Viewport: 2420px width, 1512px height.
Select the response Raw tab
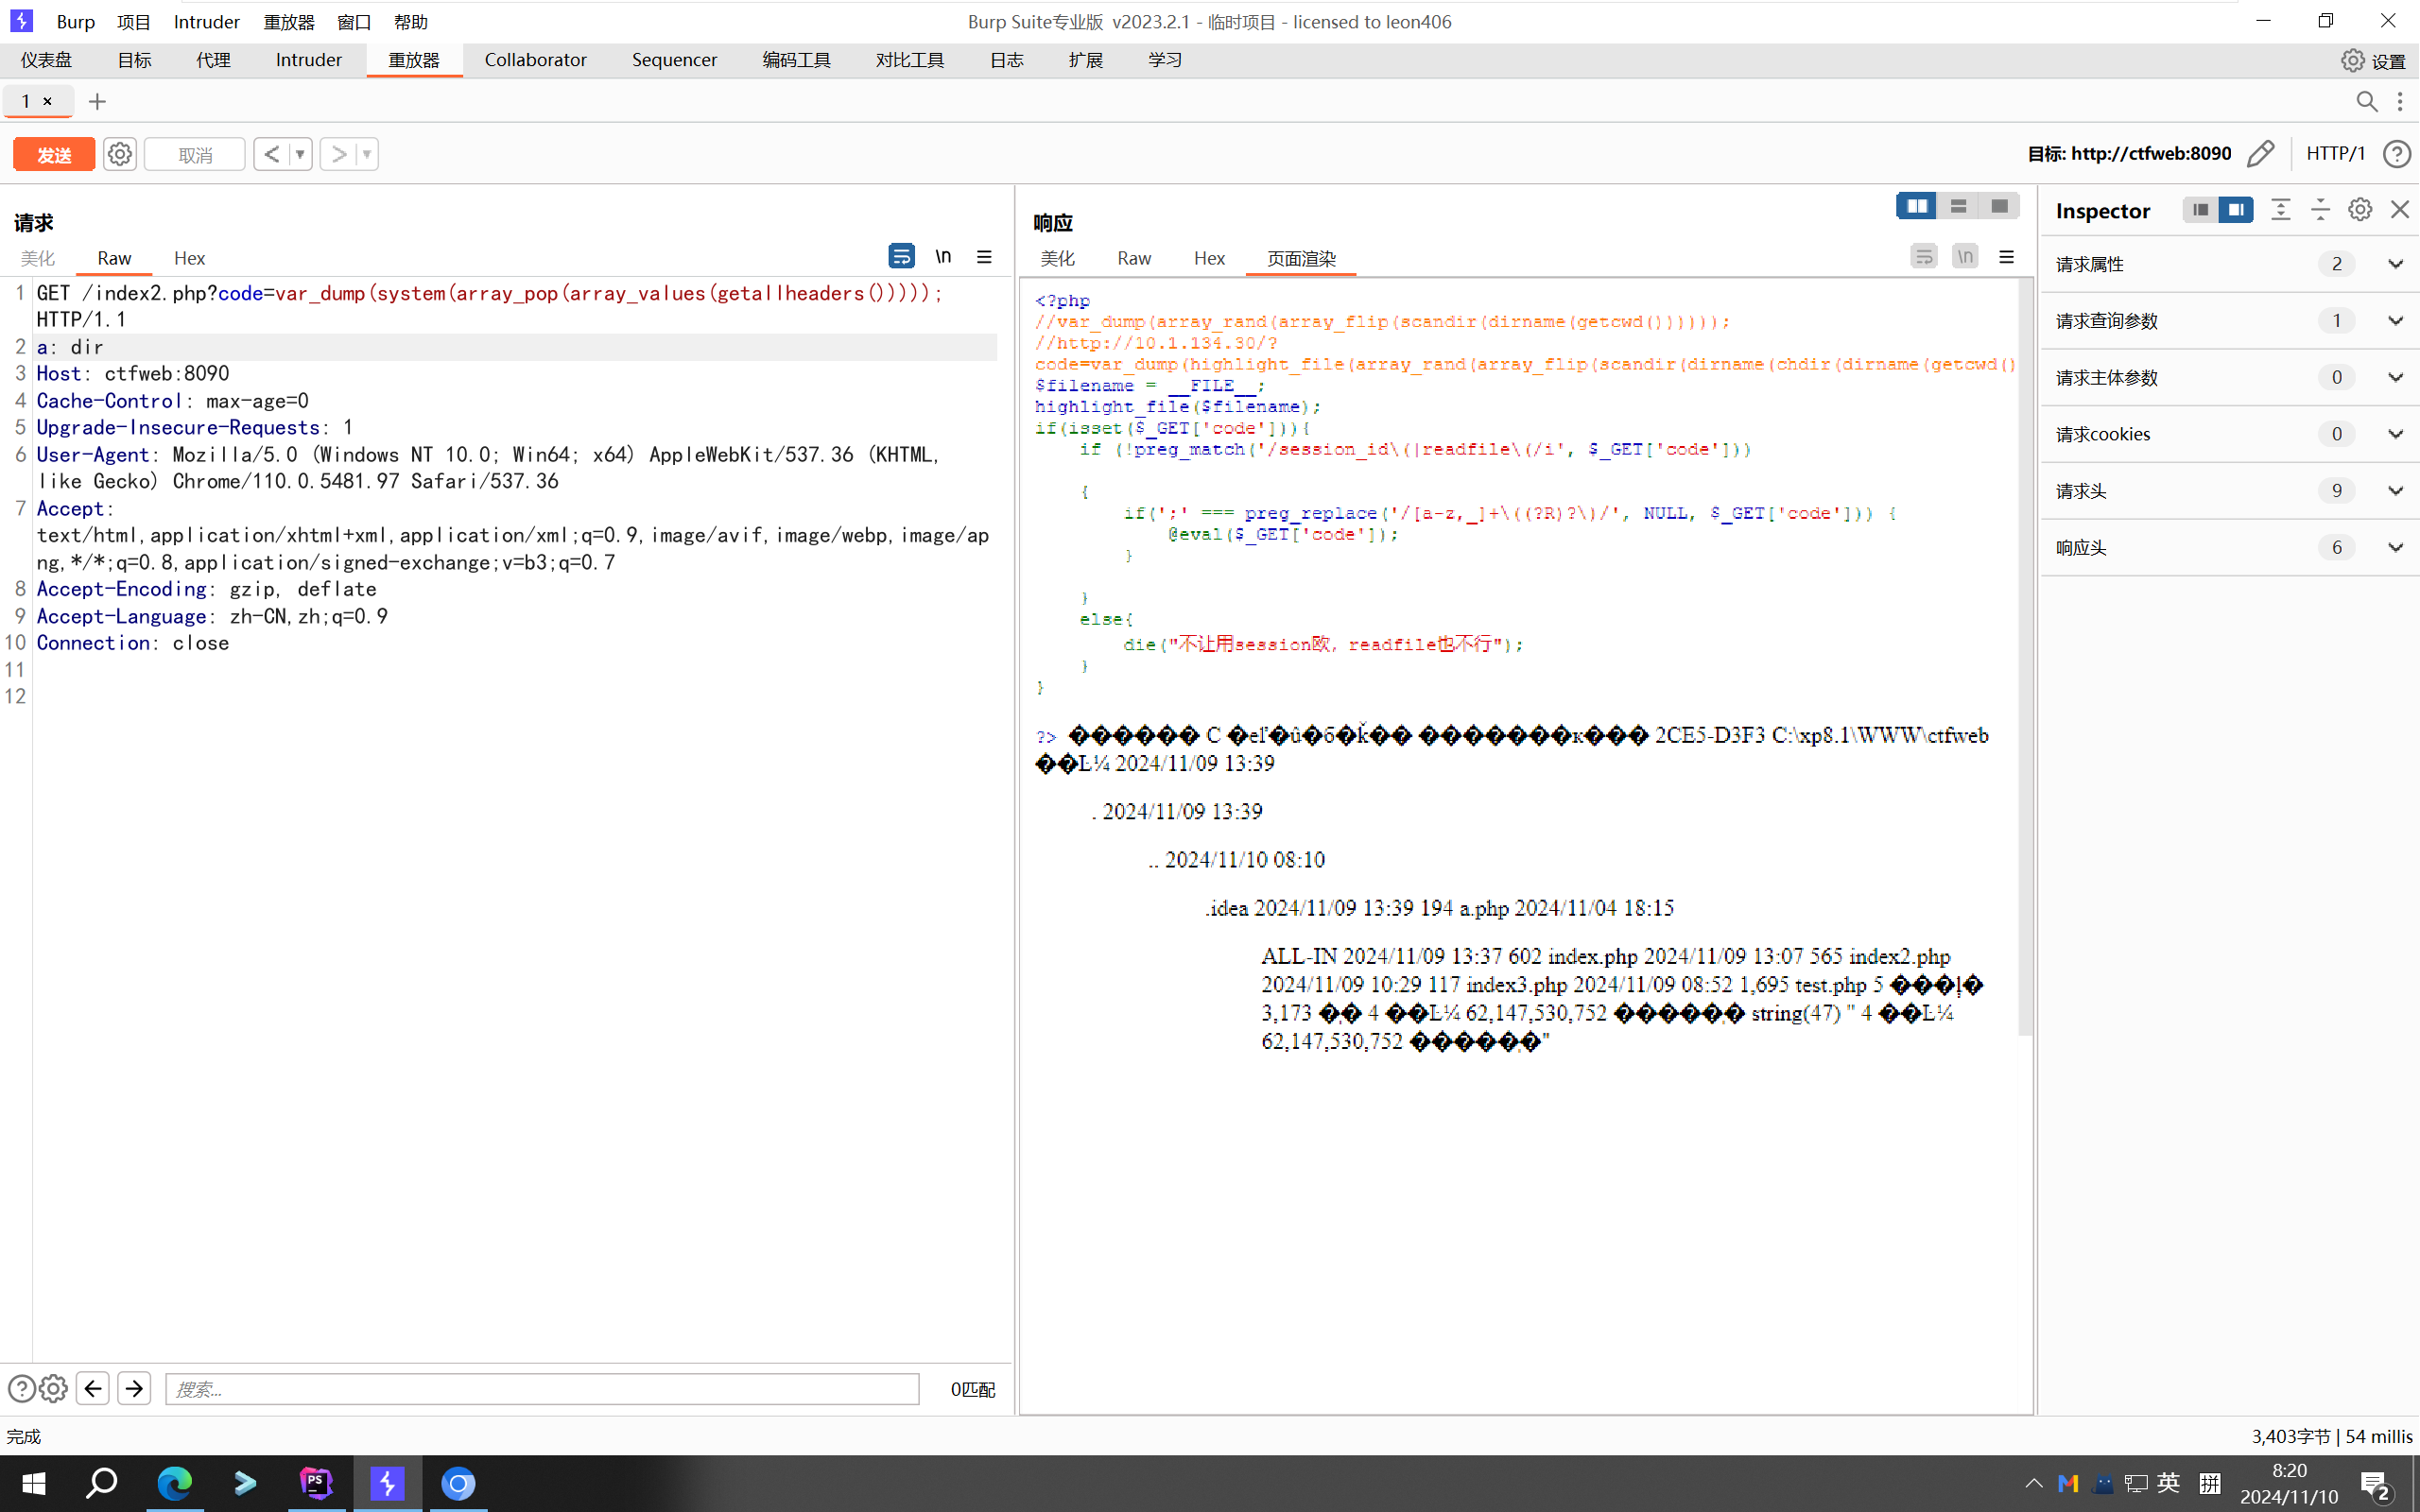[1134, 258]
